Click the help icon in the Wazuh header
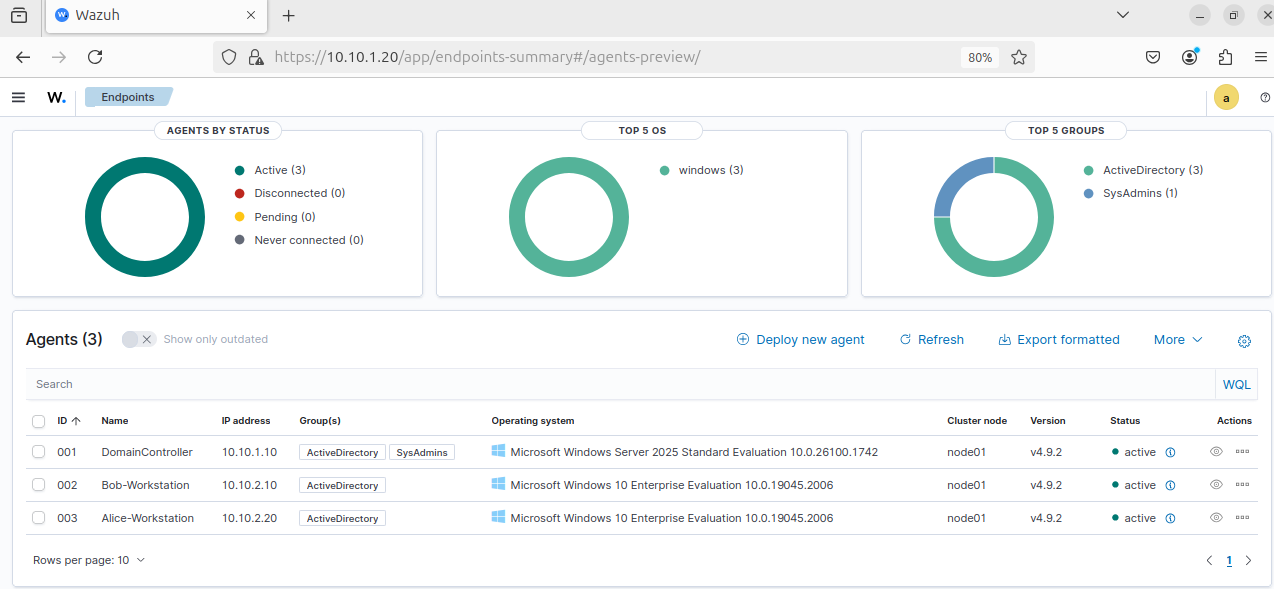The image size is (1274, 589). [1265, 97]
